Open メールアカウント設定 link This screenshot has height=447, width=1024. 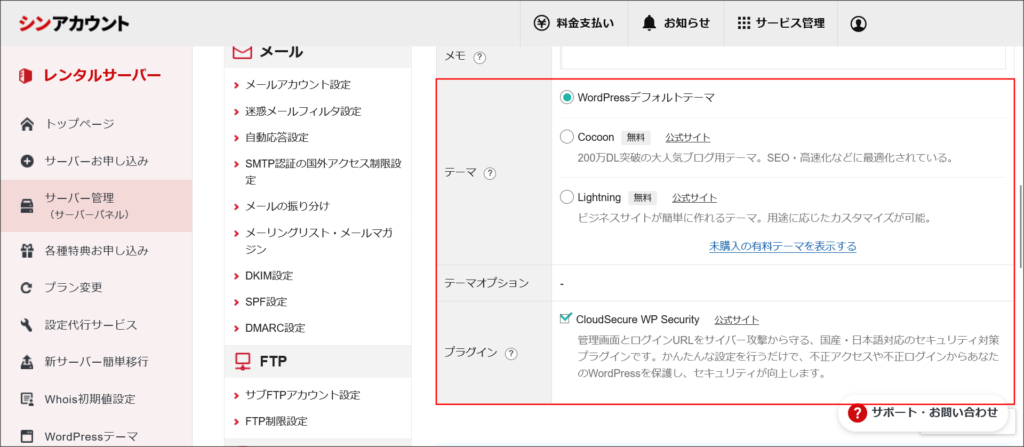pyautogui.click(x=298, y=85)
